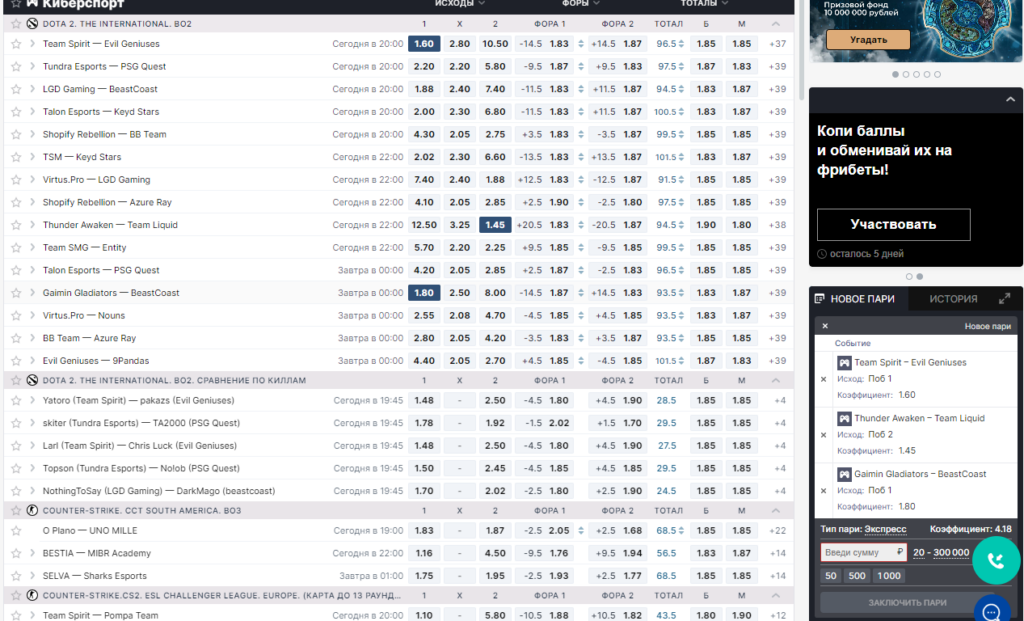This screenshot has width=1024, height=621.
Task: Star the TSM — Keyd Stars match
Action: coord(16,157)
